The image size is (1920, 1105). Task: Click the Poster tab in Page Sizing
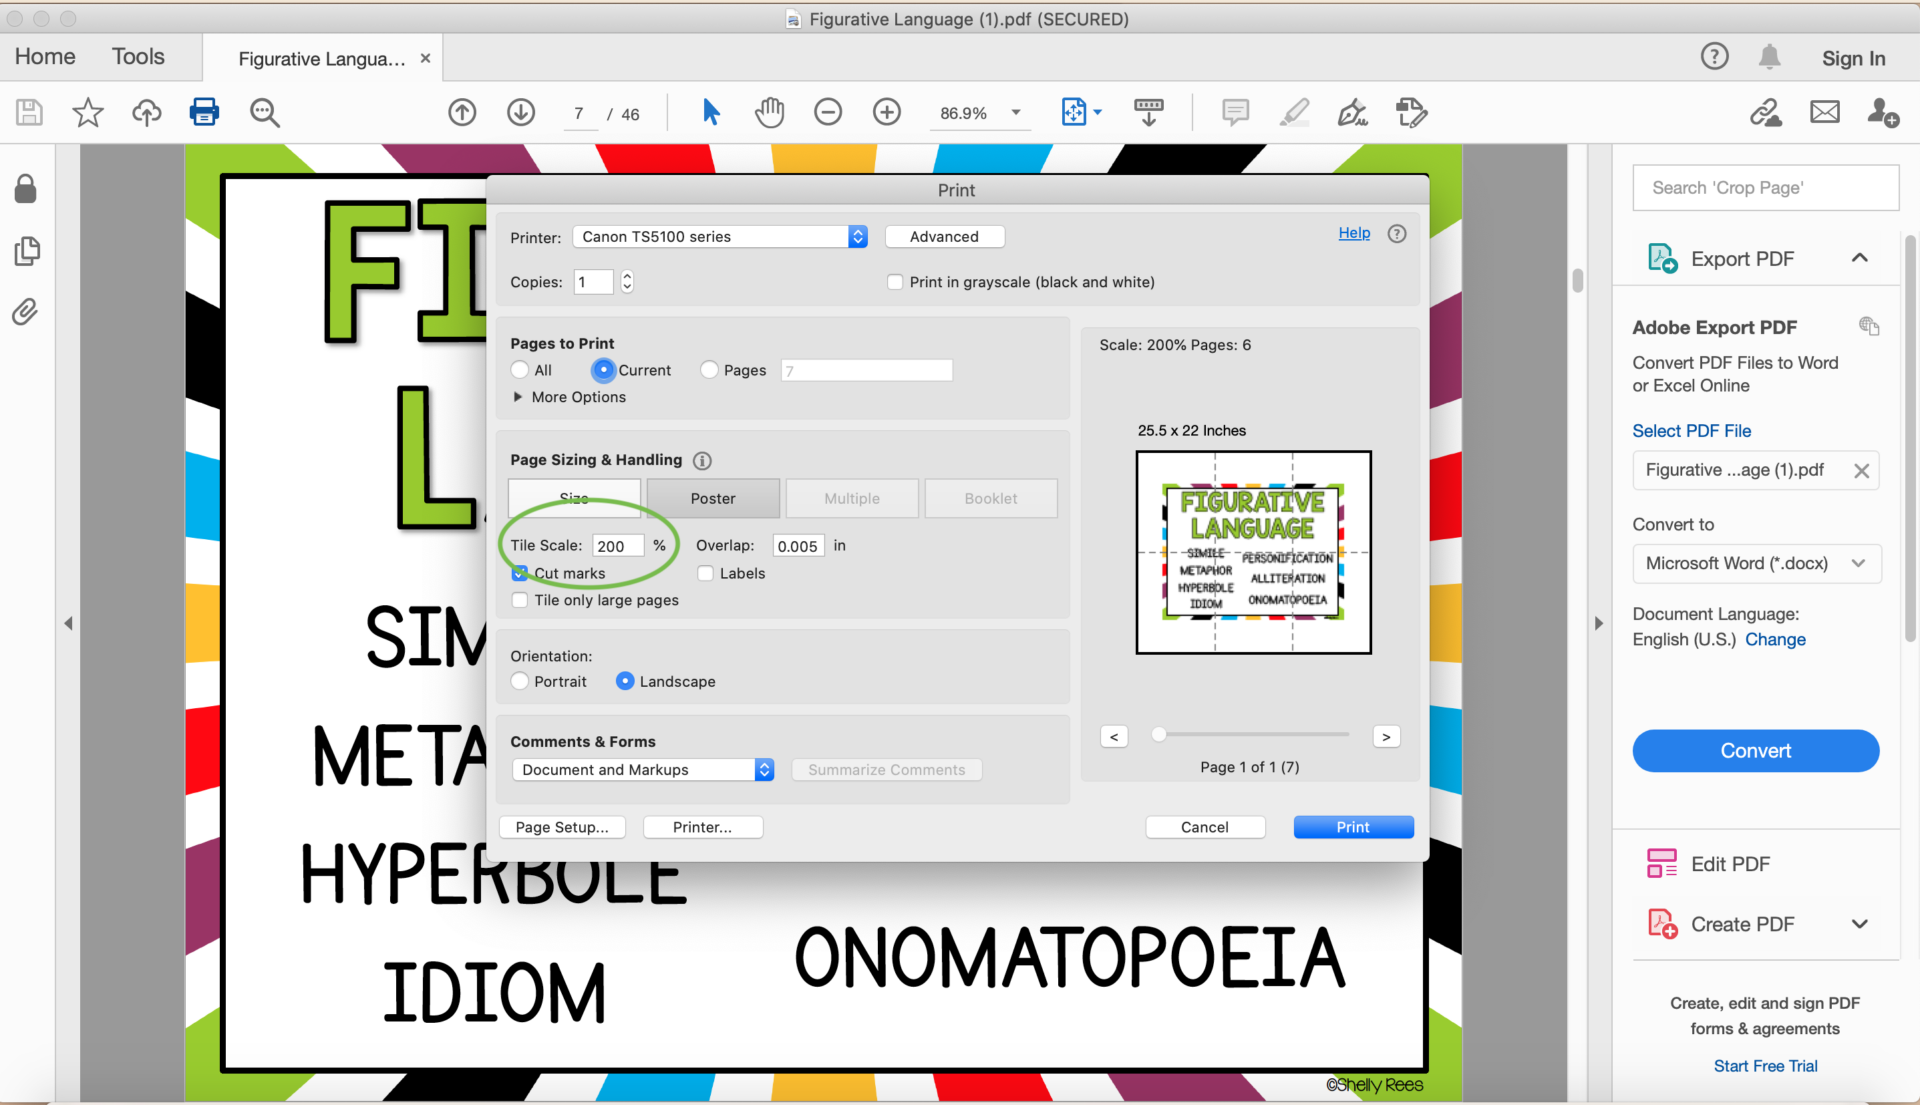click(713, 498)
